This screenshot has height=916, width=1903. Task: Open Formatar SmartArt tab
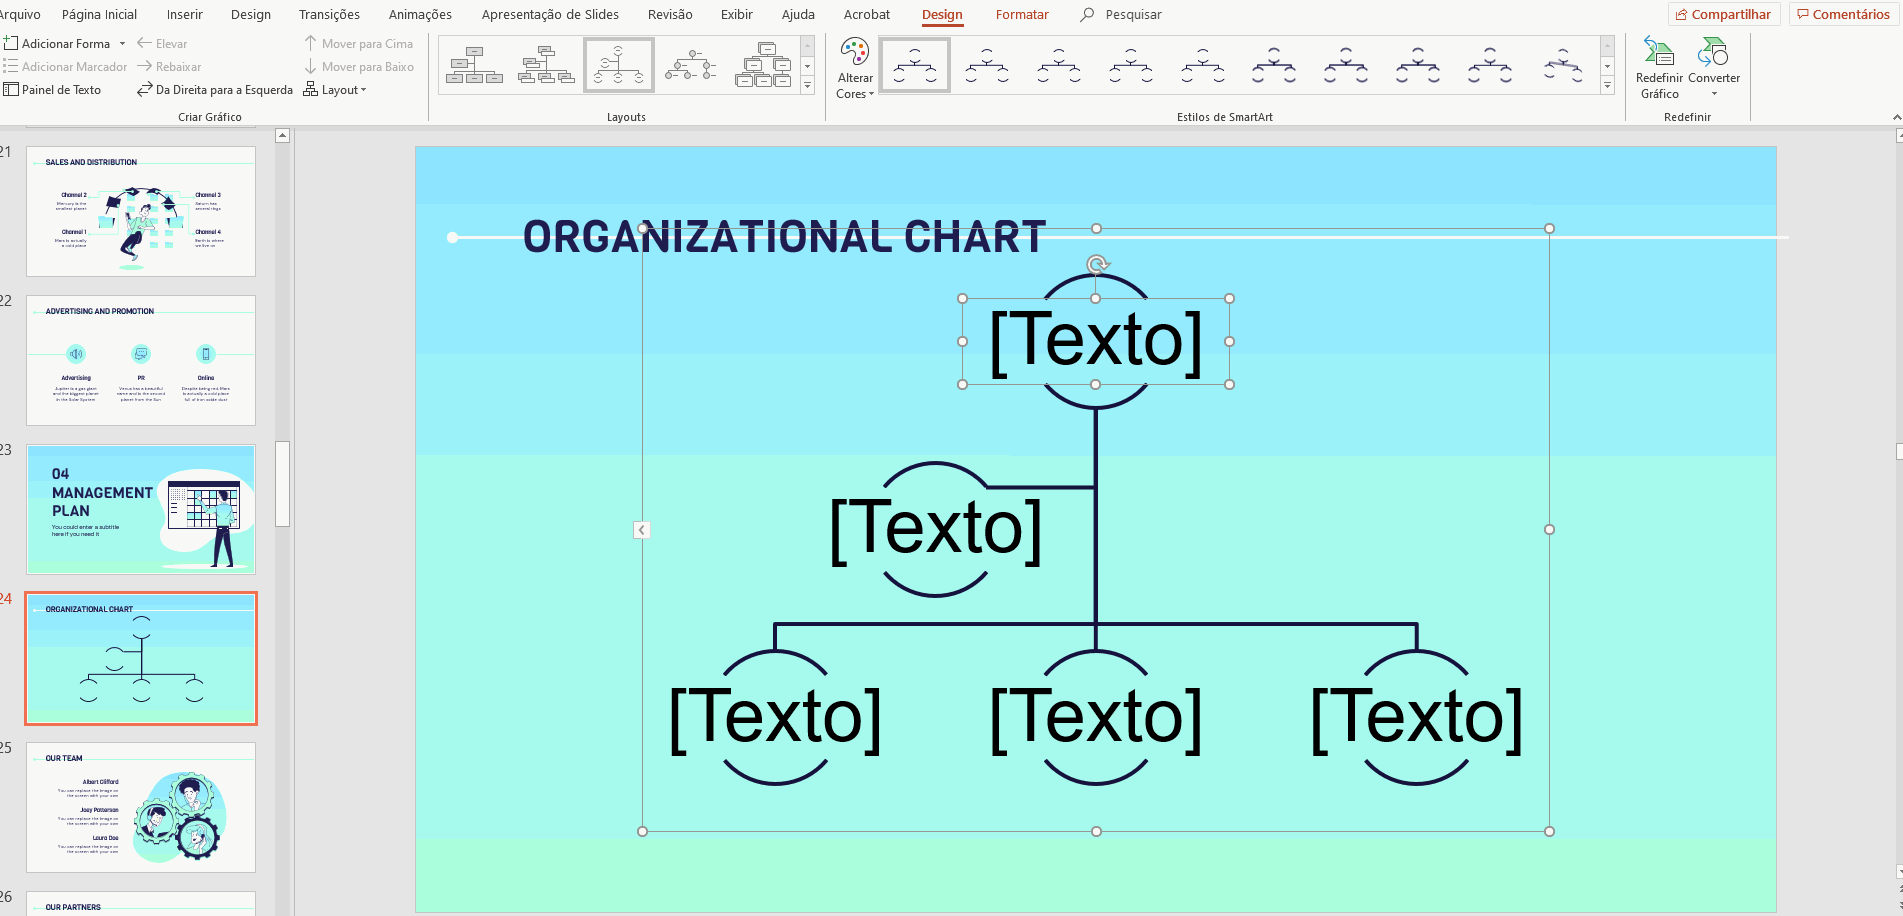[x=1022, y=14]
